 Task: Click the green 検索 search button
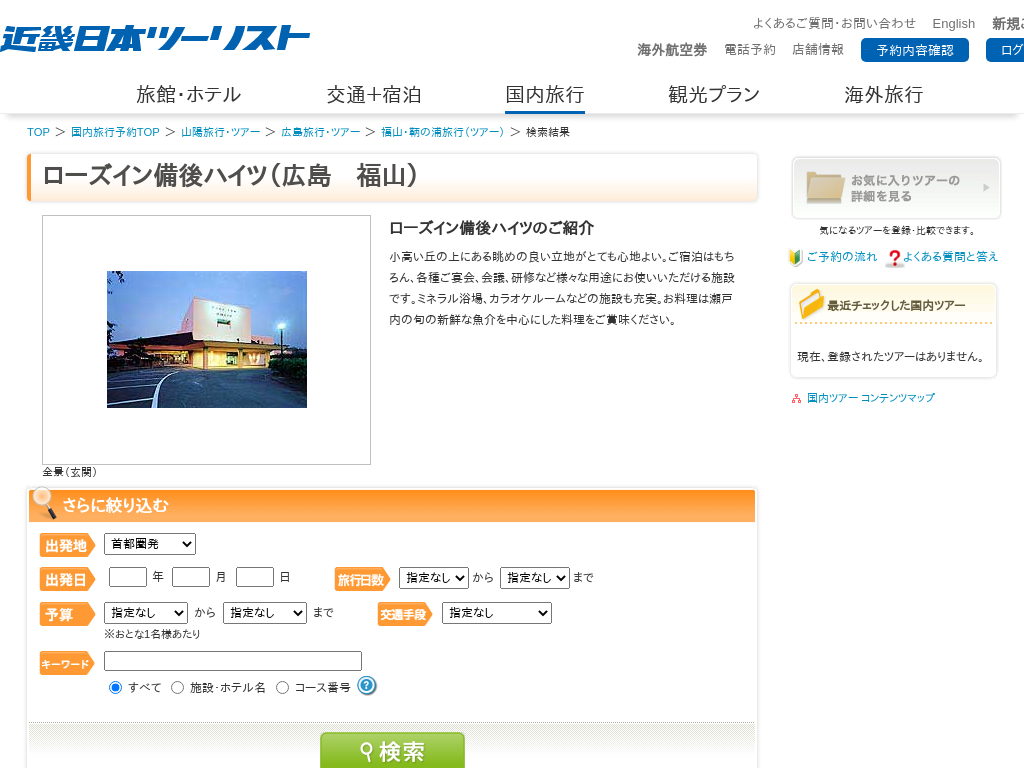click(392, 750)
